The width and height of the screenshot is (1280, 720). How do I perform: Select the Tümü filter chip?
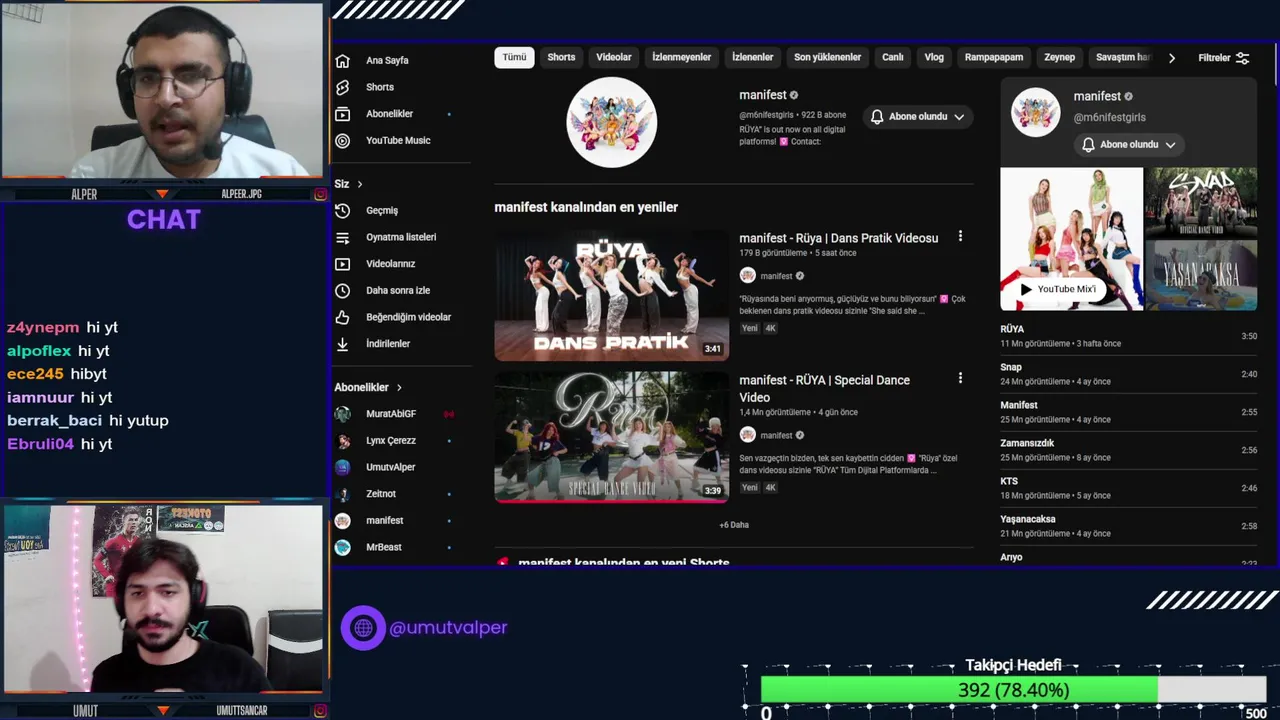514,58
